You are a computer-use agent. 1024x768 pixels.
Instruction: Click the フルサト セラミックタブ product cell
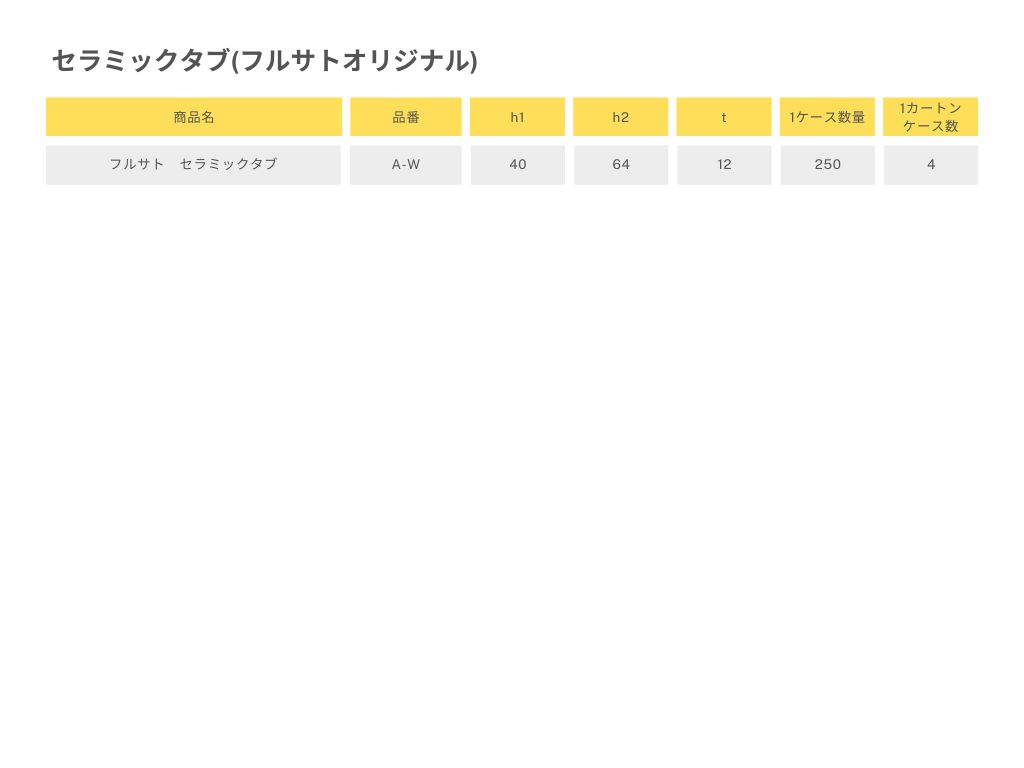tap(193, 165)
